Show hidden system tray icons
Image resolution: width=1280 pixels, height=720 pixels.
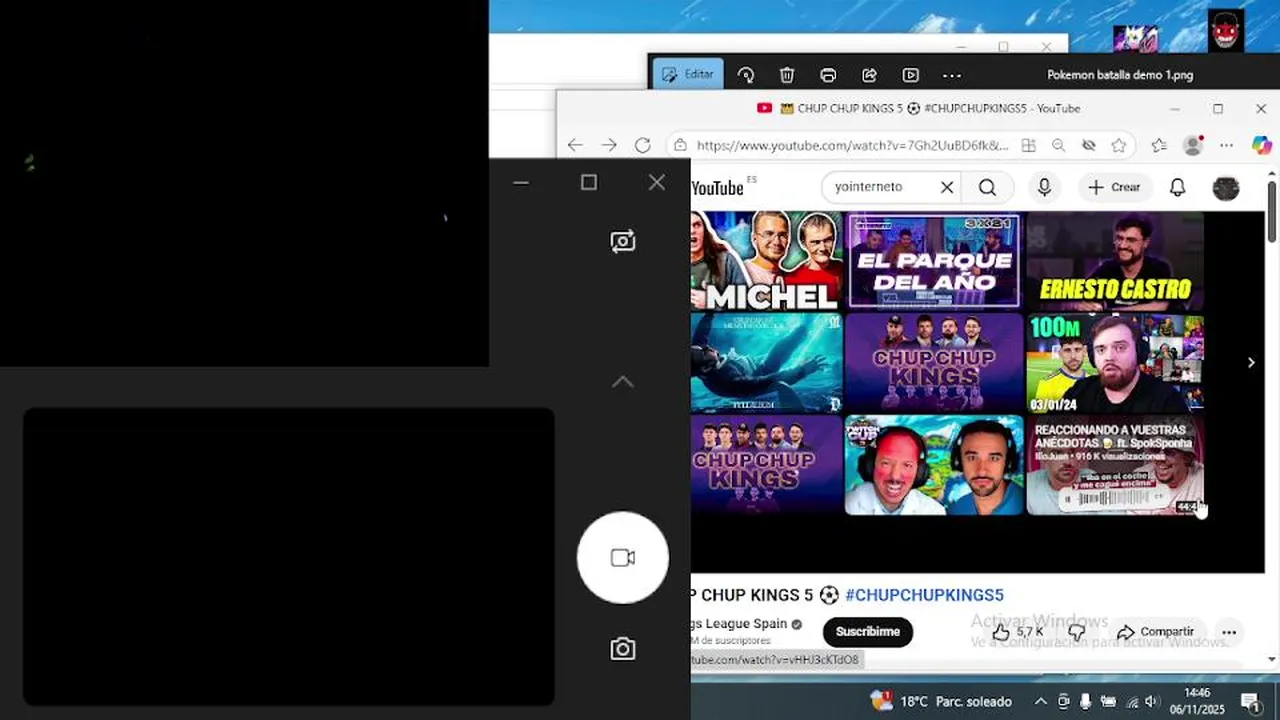[1040, 701]
